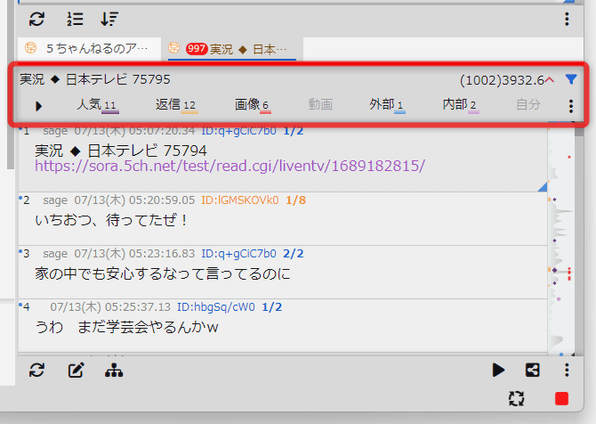Click the write post pencil icon
Screen dimensions: 596x424
76,370
